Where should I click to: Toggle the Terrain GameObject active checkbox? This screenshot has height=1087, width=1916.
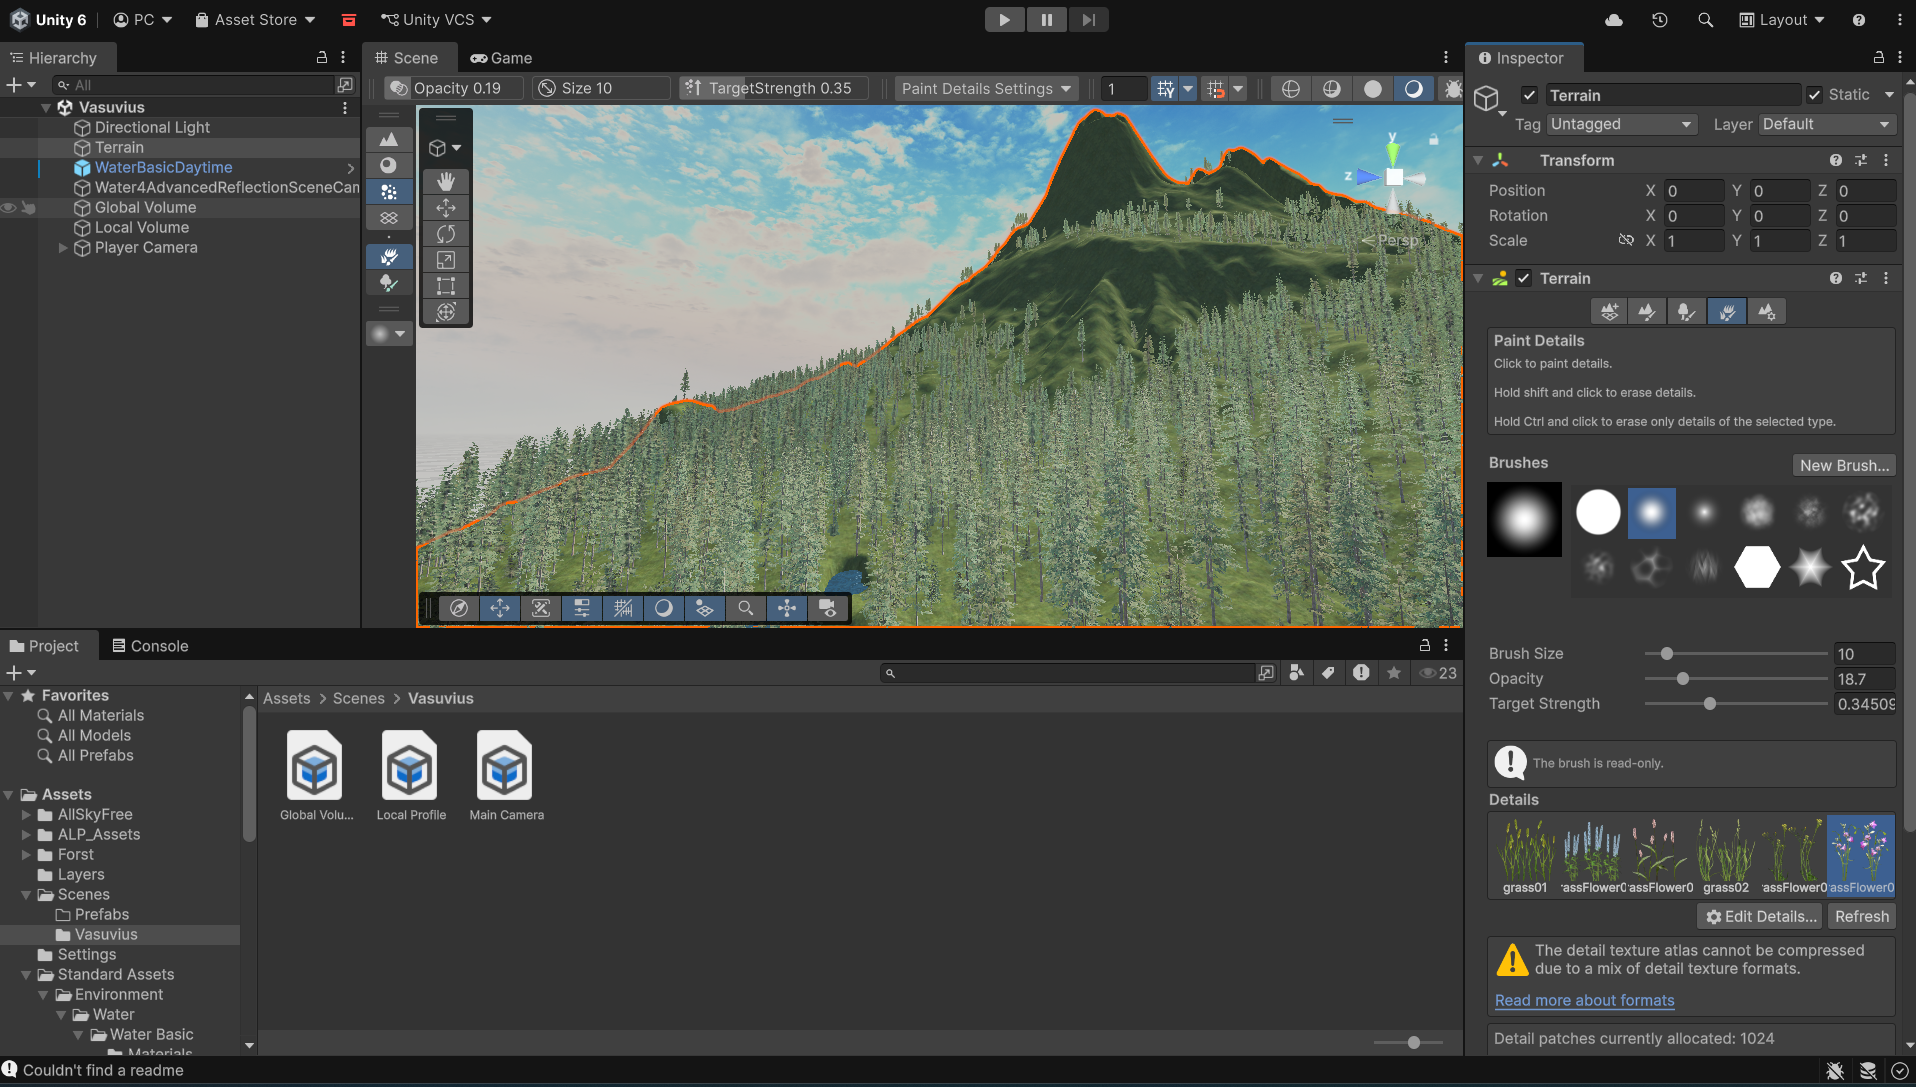1529,95
